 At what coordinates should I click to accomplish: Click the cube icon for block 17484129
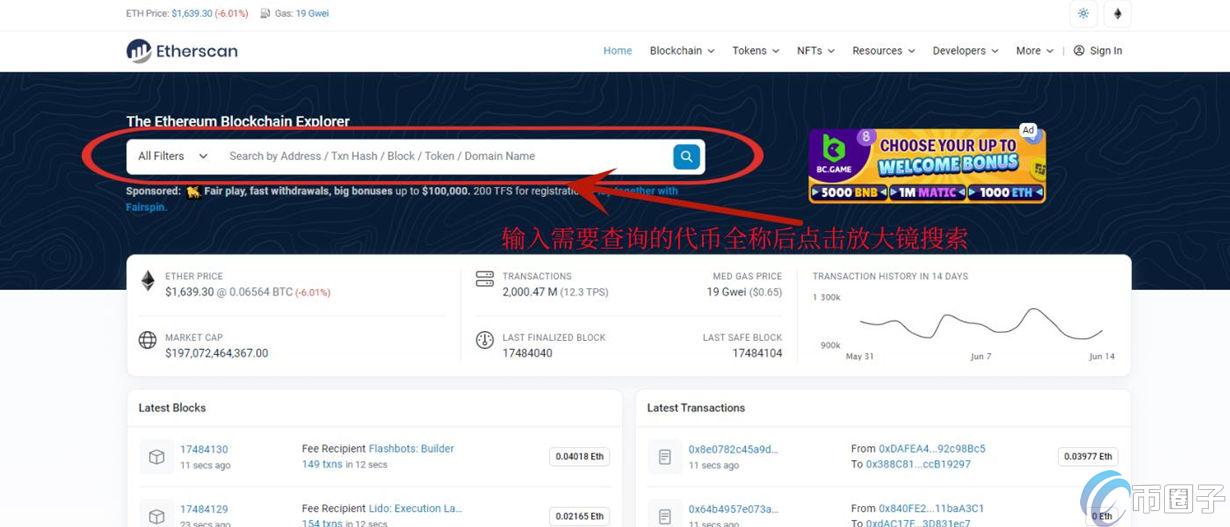157,515
